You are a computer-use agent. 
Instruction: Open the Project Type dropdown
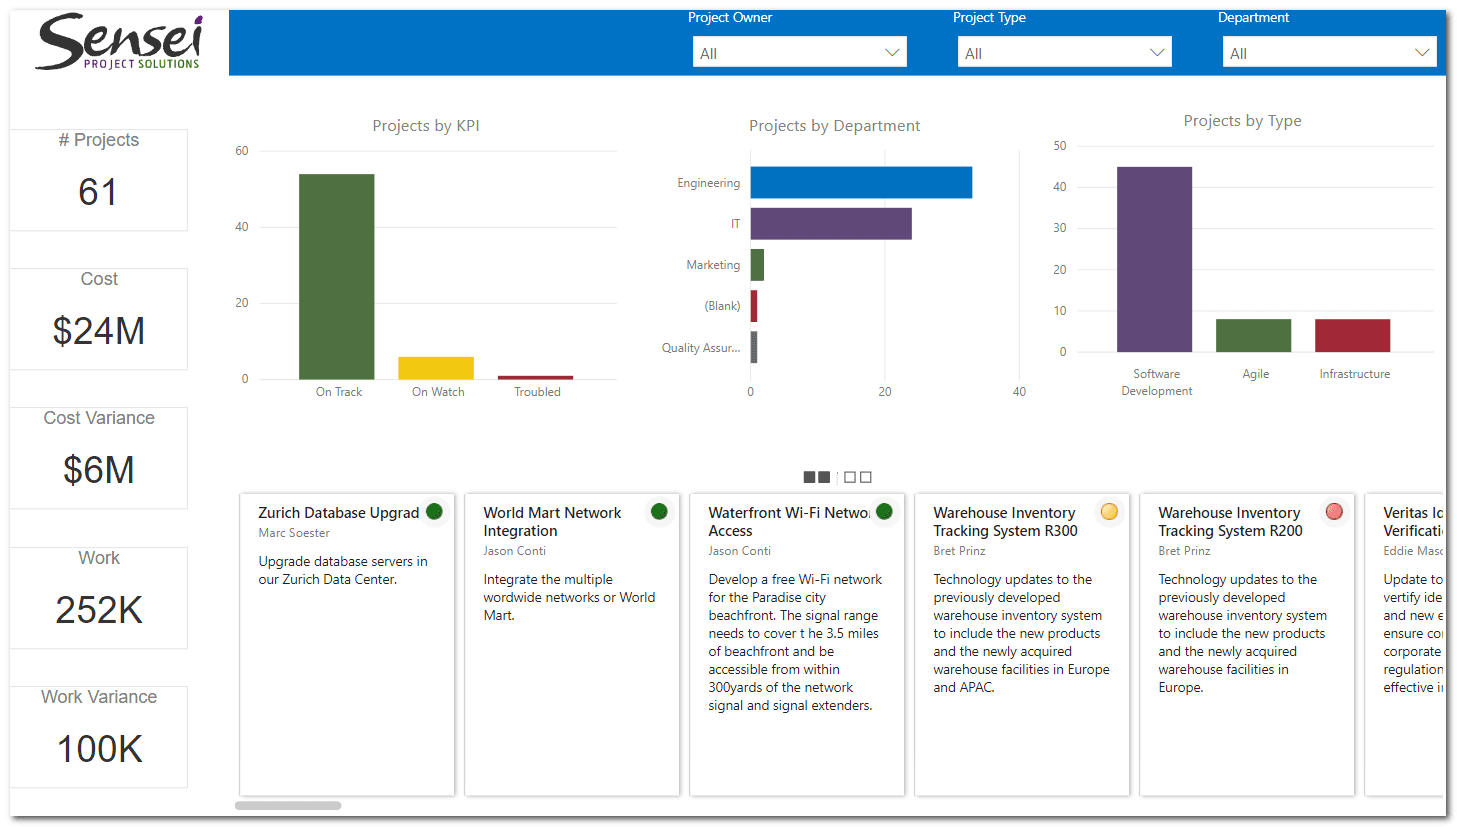pos(1064,52)
